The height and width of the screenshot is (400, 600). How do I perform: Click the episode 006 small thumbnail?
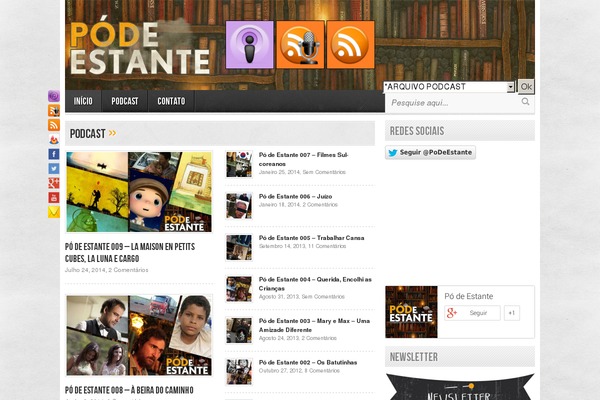[x=239, y=206]
